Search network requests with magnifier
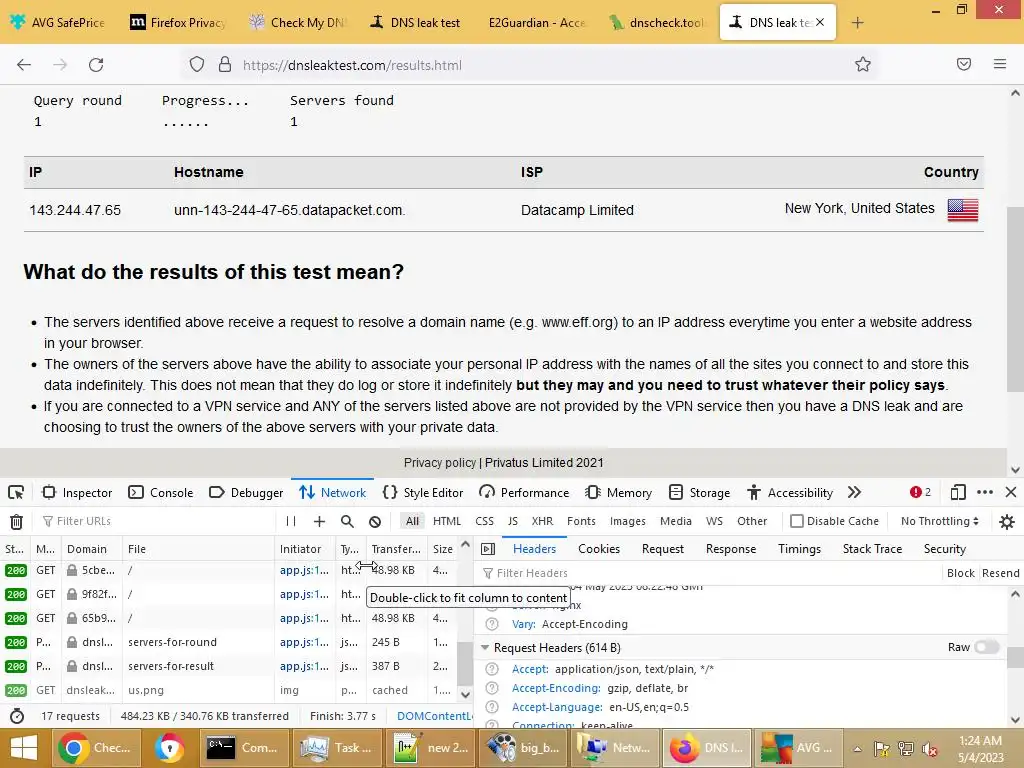 click(347, 521)
